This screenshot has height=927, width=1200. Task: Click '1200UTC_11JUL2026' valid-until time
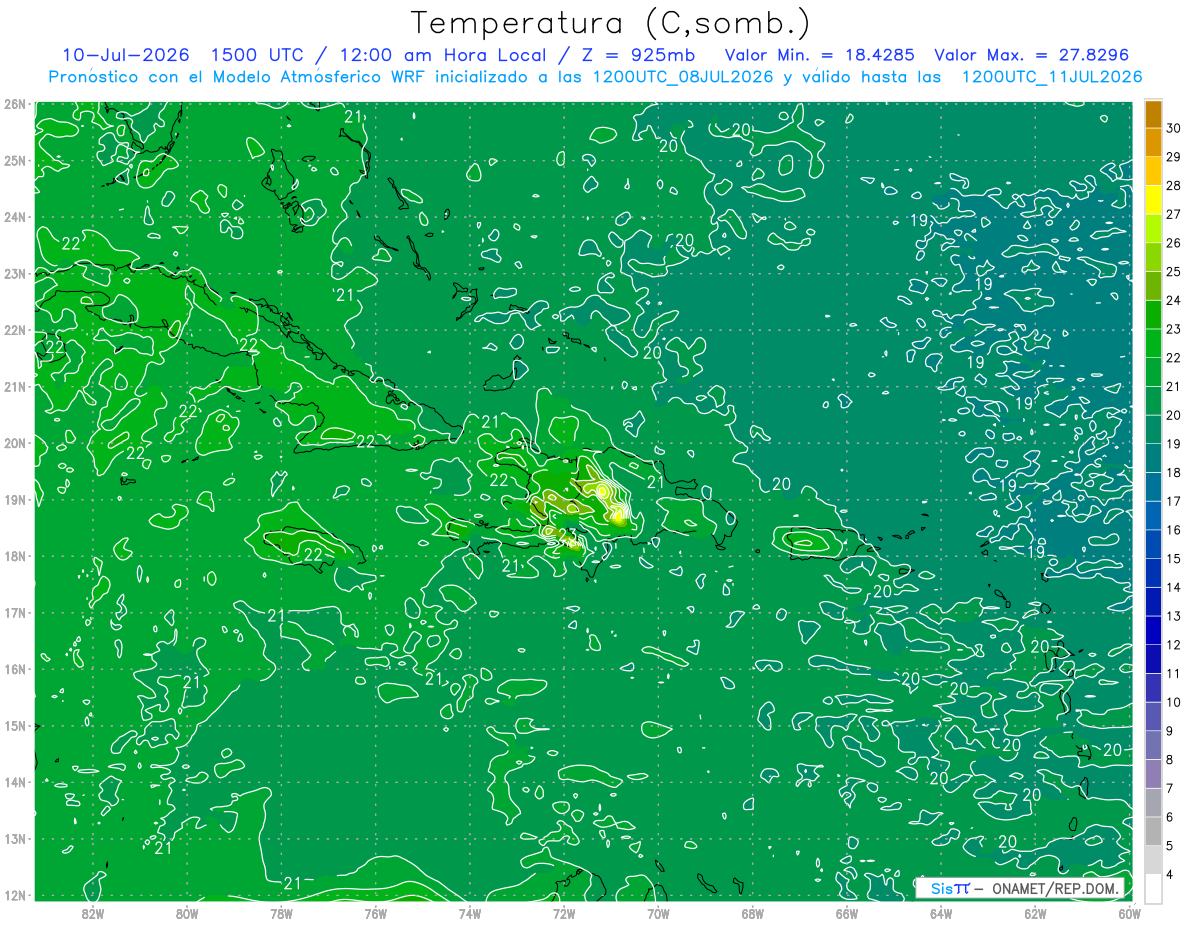click(x=1051, y=77)
